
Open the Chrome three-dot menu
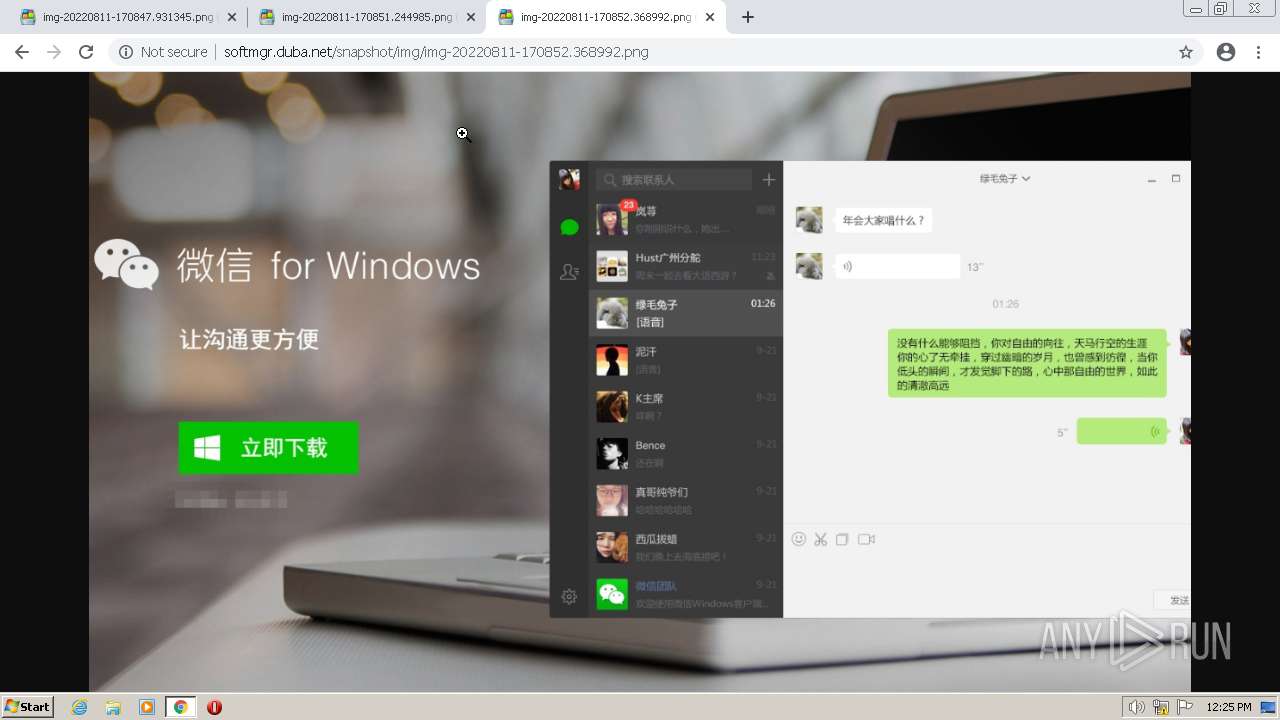tap(1259, 52)
